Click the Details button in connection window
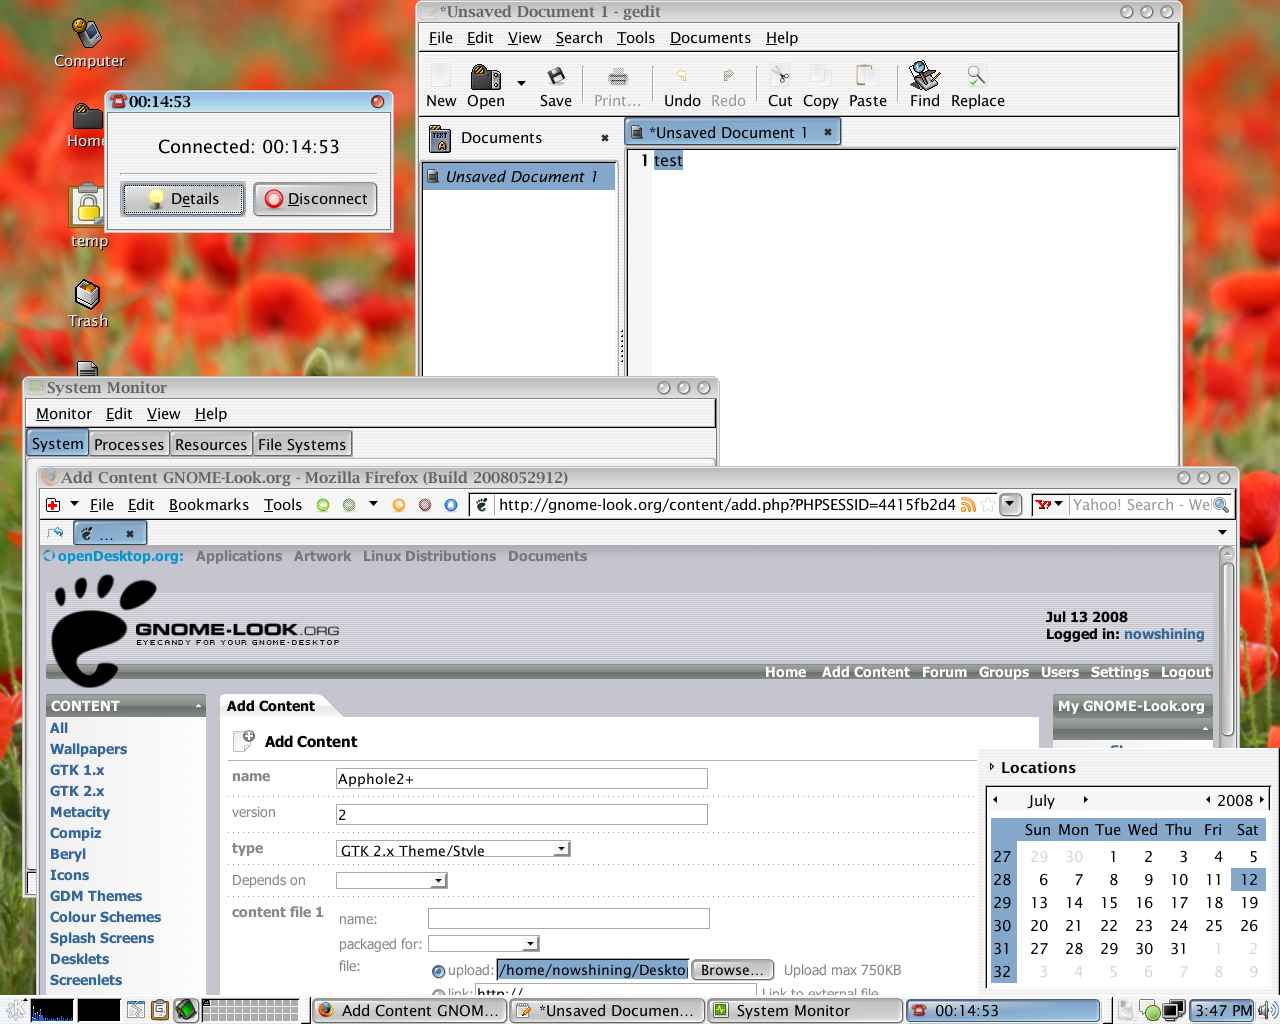 click(184, 199)
